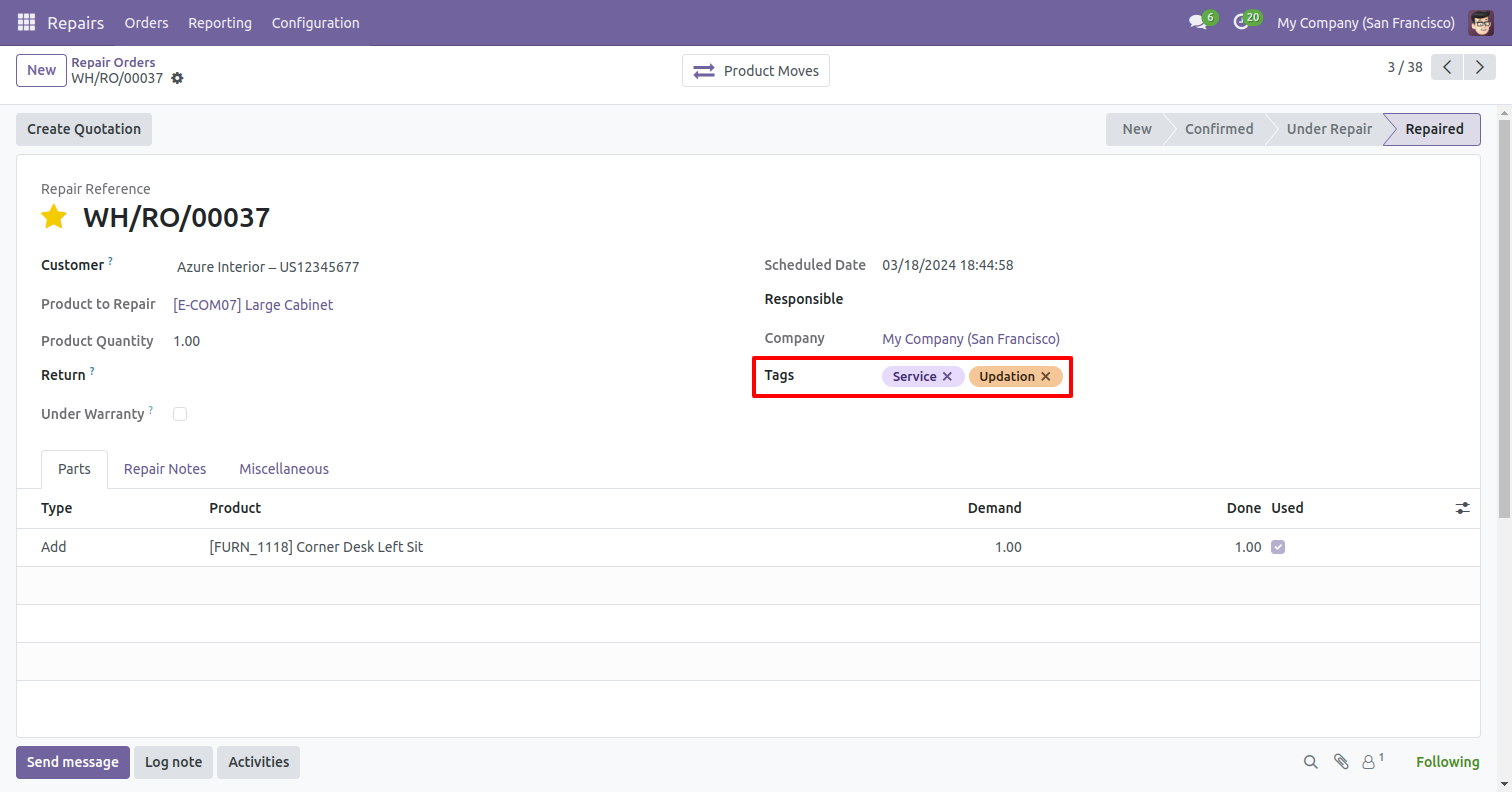Open the Configuration menu
Image resolution: width=1512 pixels, height=792 pixels.
tap(315, 22)
